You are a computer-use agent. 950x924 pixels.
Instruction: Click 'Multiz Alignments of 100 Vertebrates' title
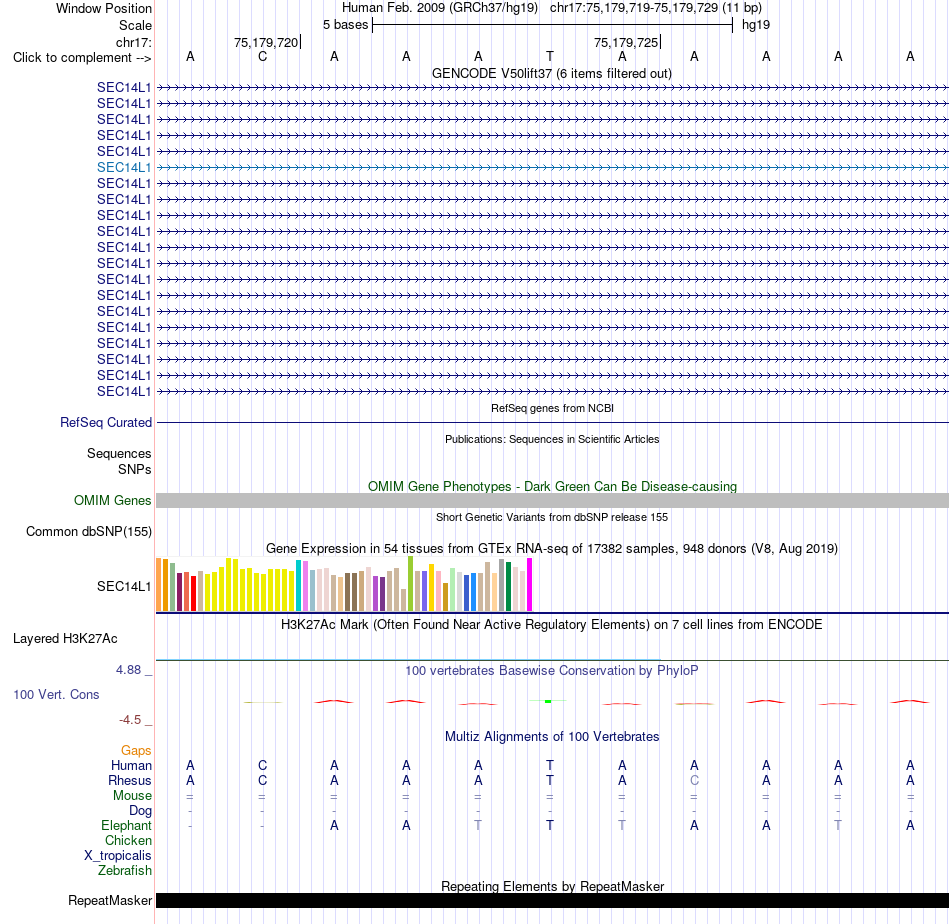tap(552, 737)
